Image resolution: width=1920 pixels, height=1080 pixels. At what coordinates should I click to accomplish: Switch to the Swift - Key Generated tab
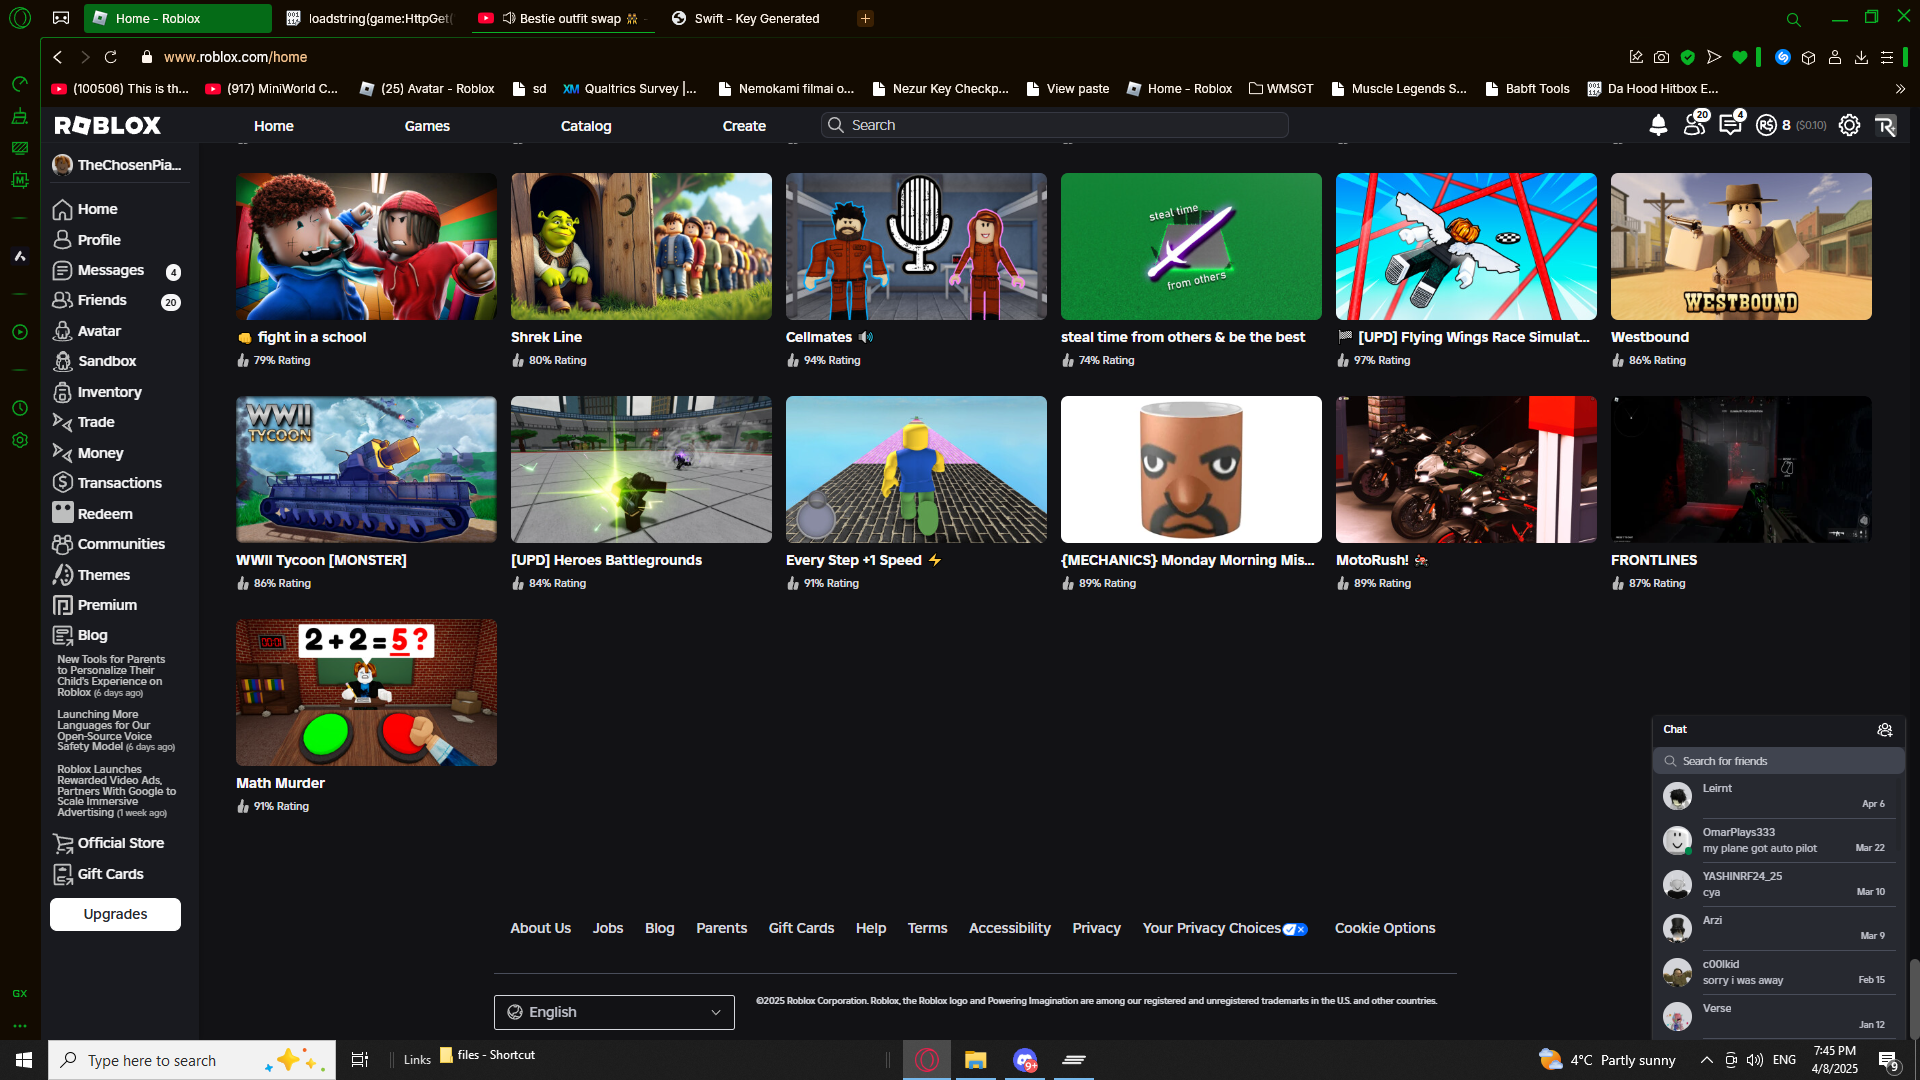pyautogui.click(x=756, y=18)
